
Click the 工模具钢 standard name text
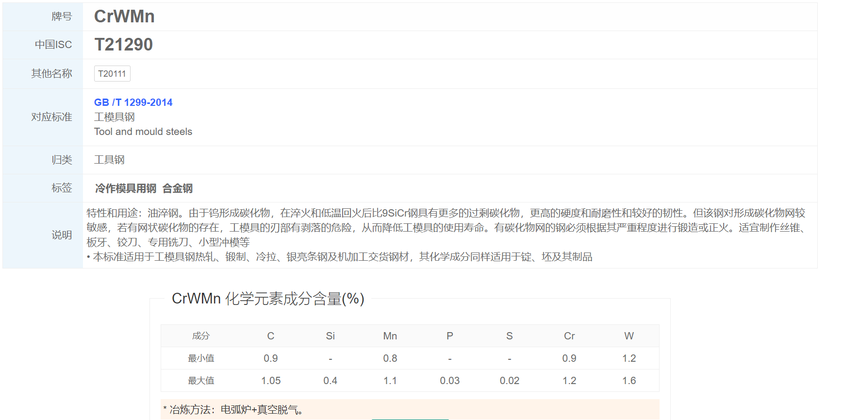[114, 117]
